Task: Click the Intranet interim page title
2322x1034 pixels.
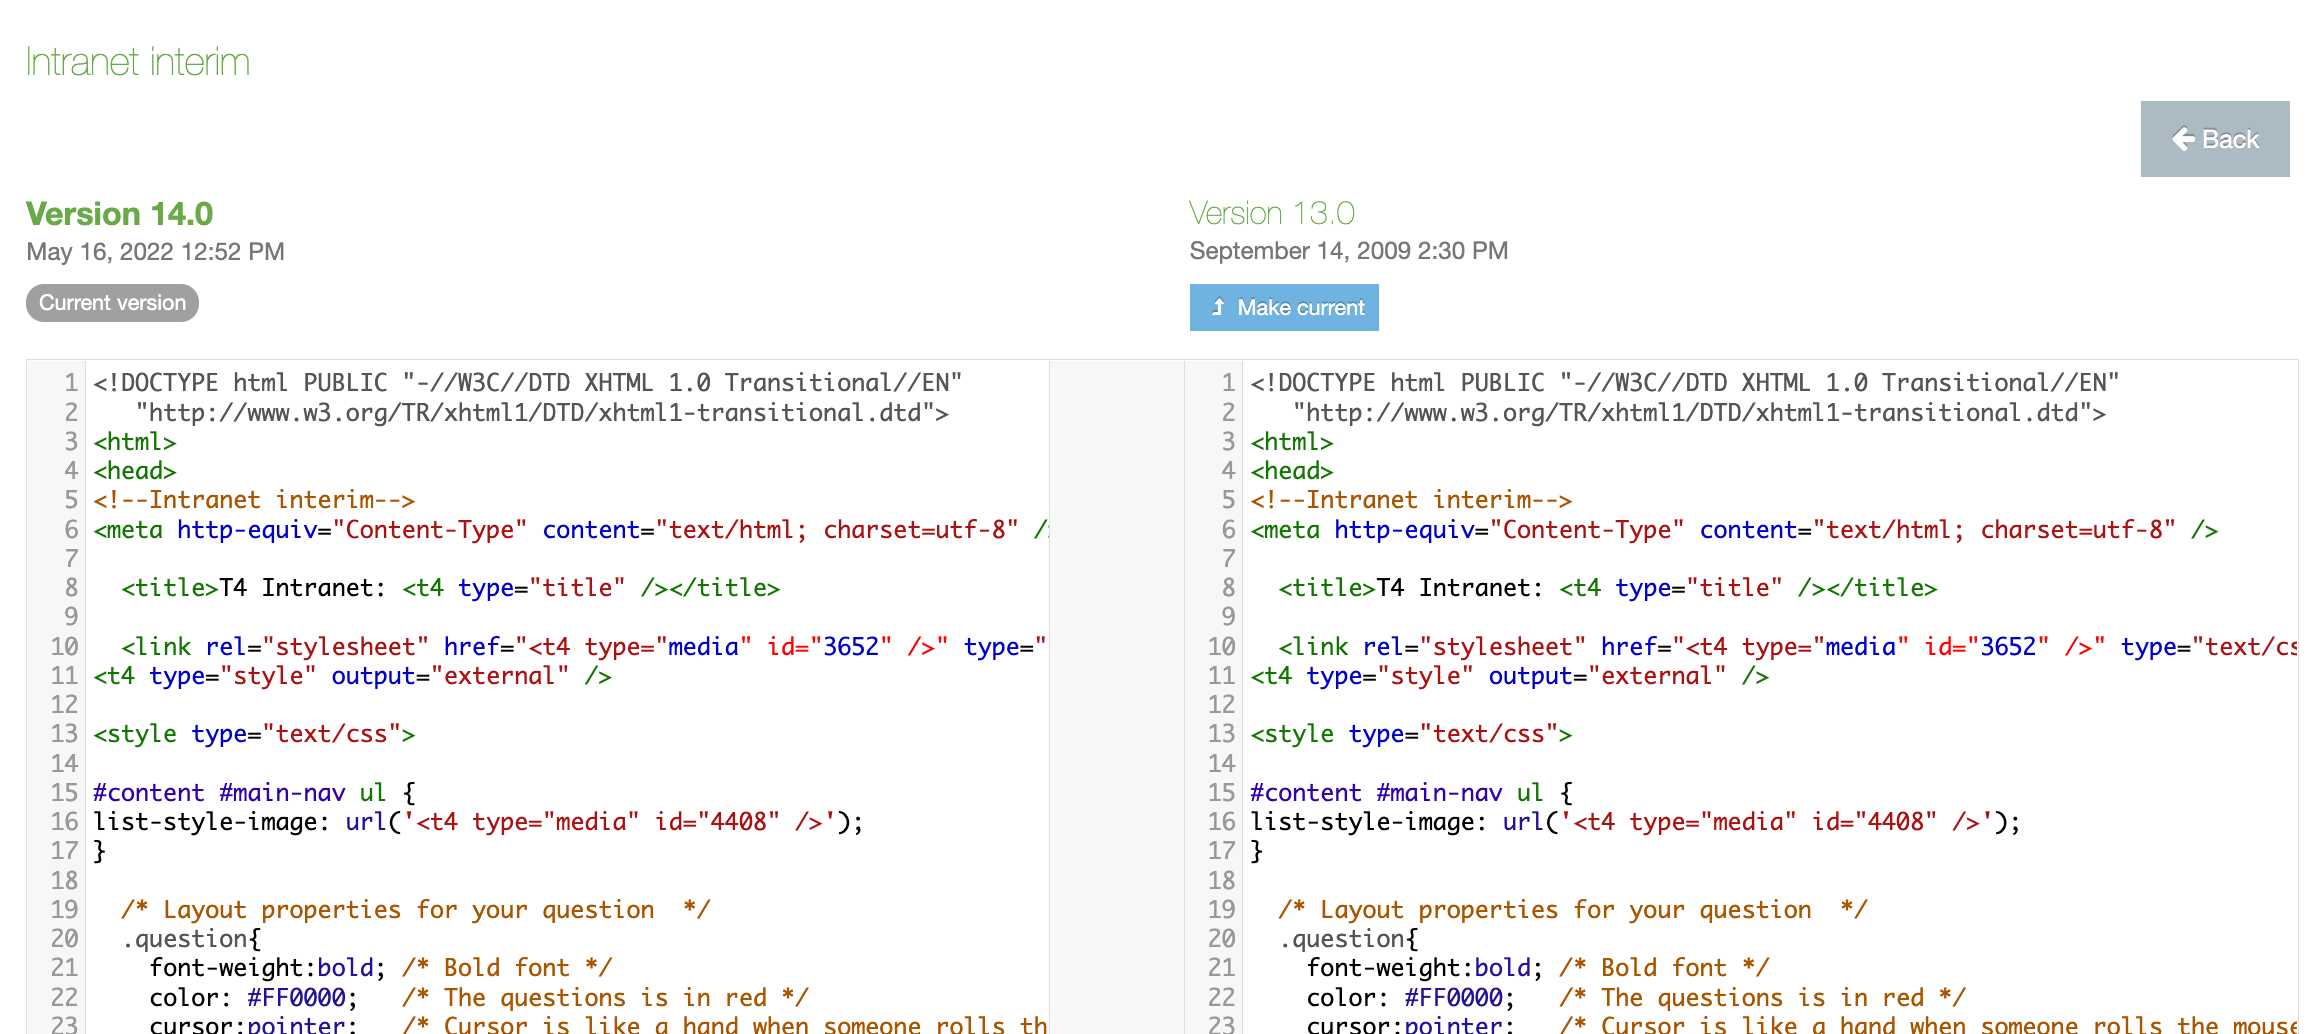Action: (137, 62)
